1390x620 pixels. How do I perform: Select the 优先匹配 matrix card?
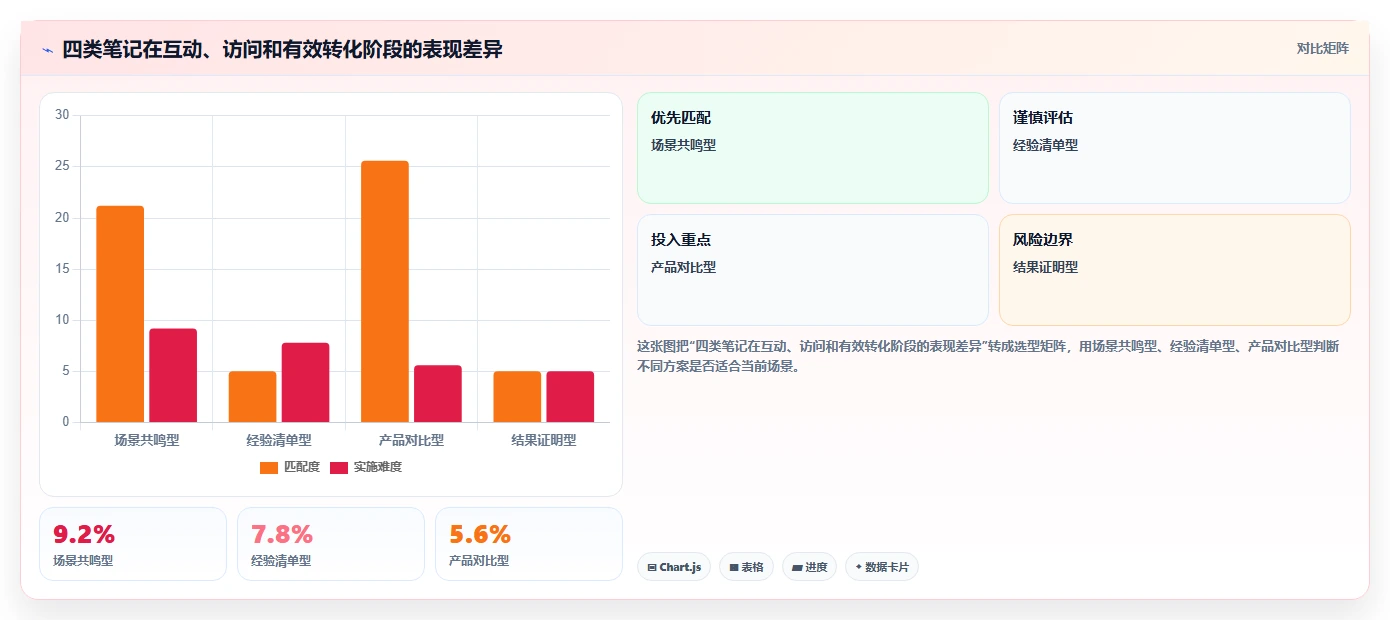click(x=813, y=148)
